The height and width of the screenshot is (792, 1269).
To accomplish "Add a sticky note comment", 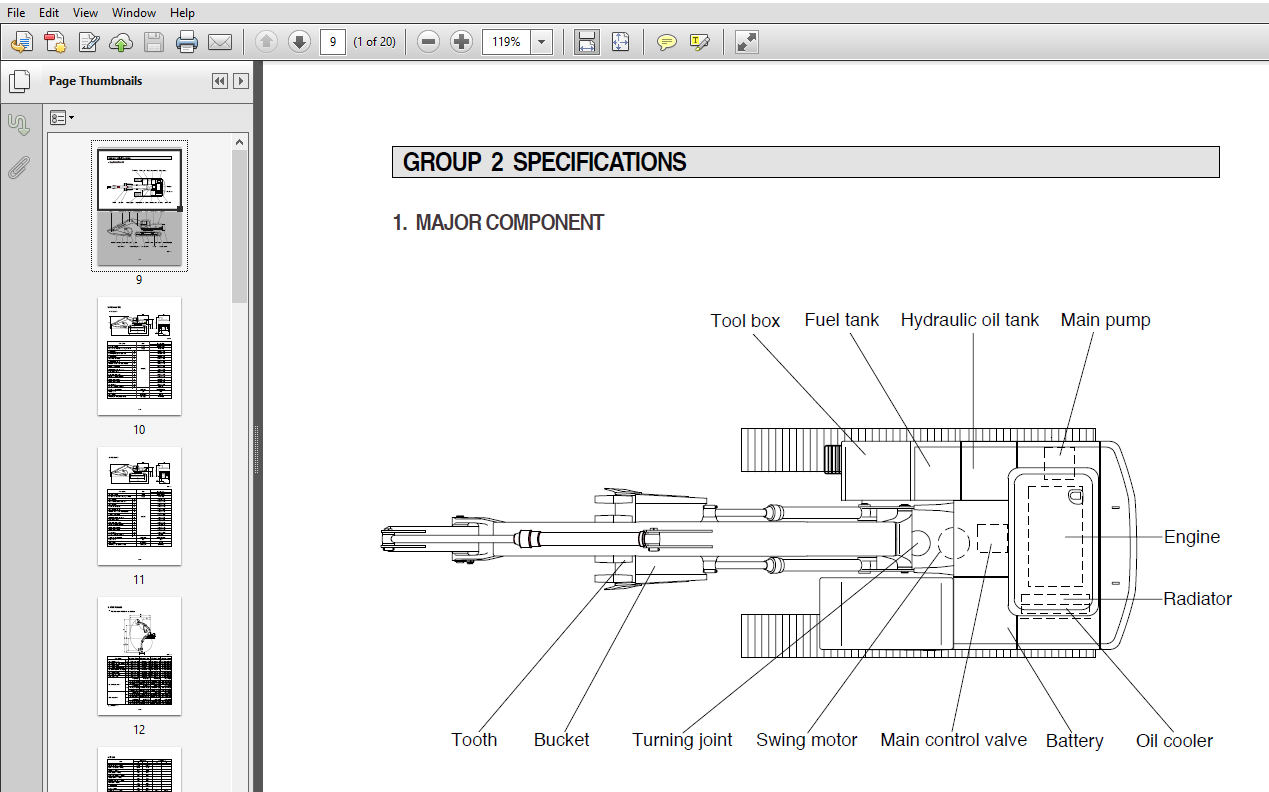I will click(666, 42).
